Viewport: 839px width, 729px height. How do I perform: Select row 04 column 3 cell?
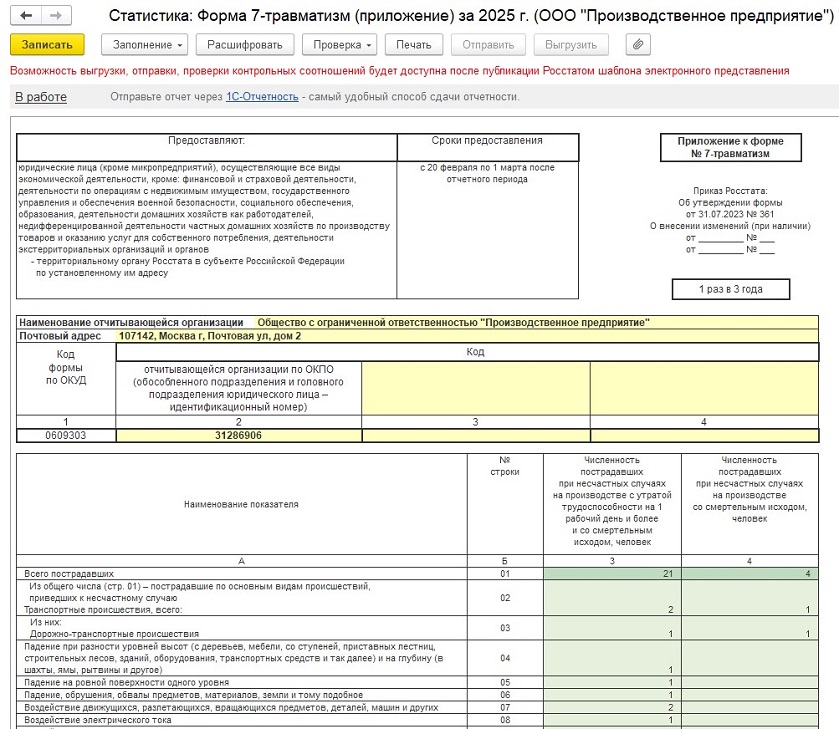tap(612, 658)
